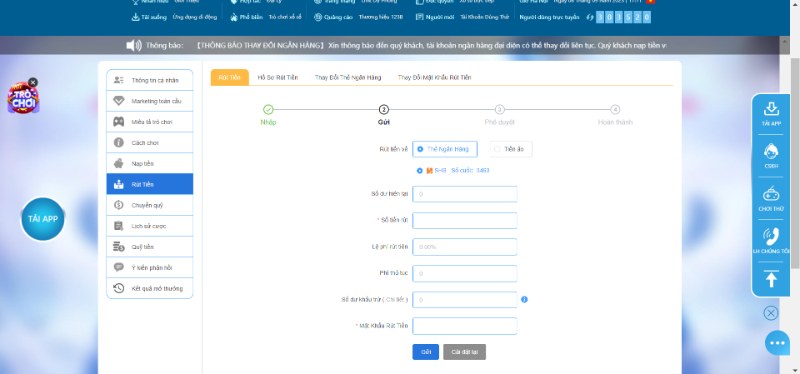Image resolution: width=800 pixels, height=374 pixels.
Task: Click the TRÒ CHƠI promo badge
Action: (x=22, y=98)
